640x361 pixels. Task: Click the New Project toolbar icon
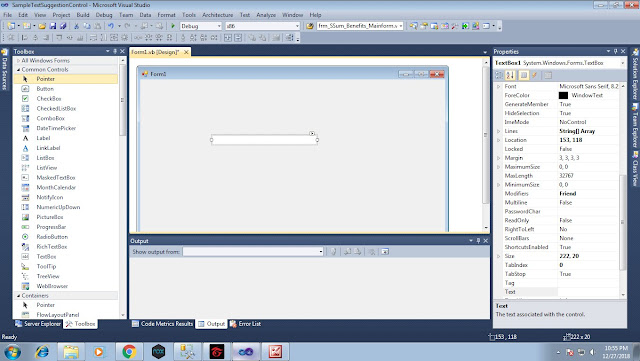click(x=11, y=26)
